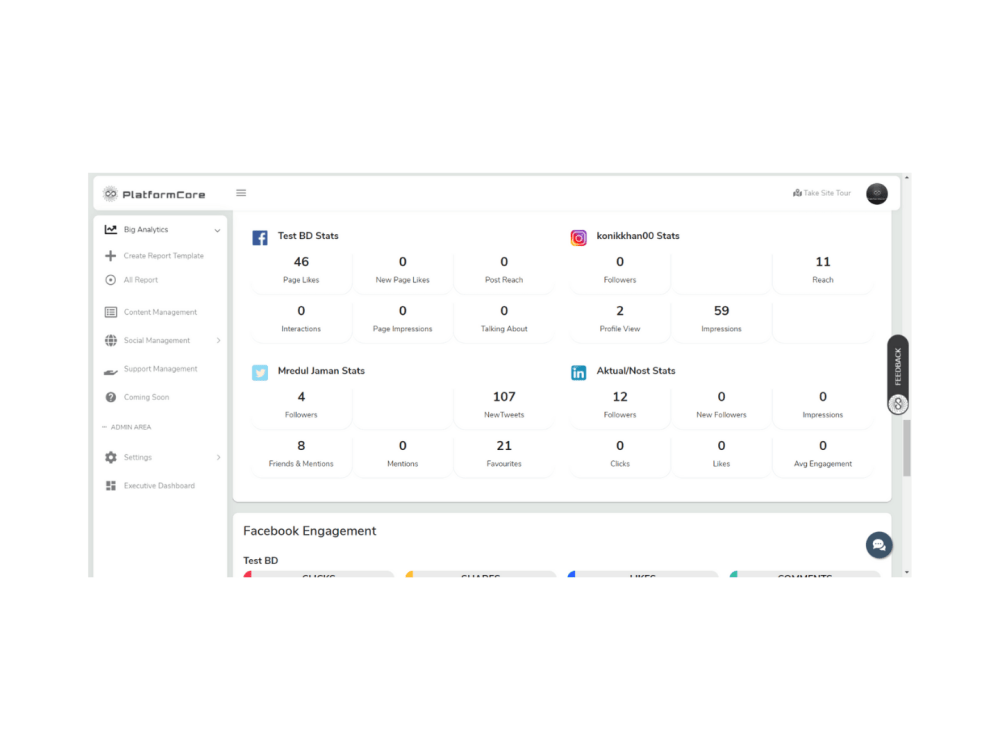This screenshot has height=750, width=1000.
Task: Click the All Report circle icon
Action: pyautogui.click(x=110, y=280)
